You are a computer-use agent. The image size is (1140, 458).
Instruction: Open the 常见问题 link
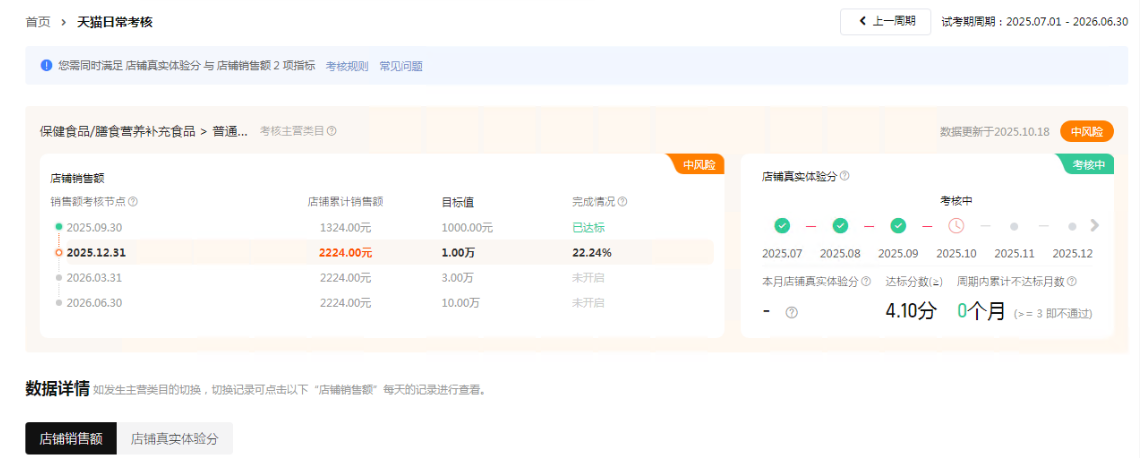click(401, 66)
